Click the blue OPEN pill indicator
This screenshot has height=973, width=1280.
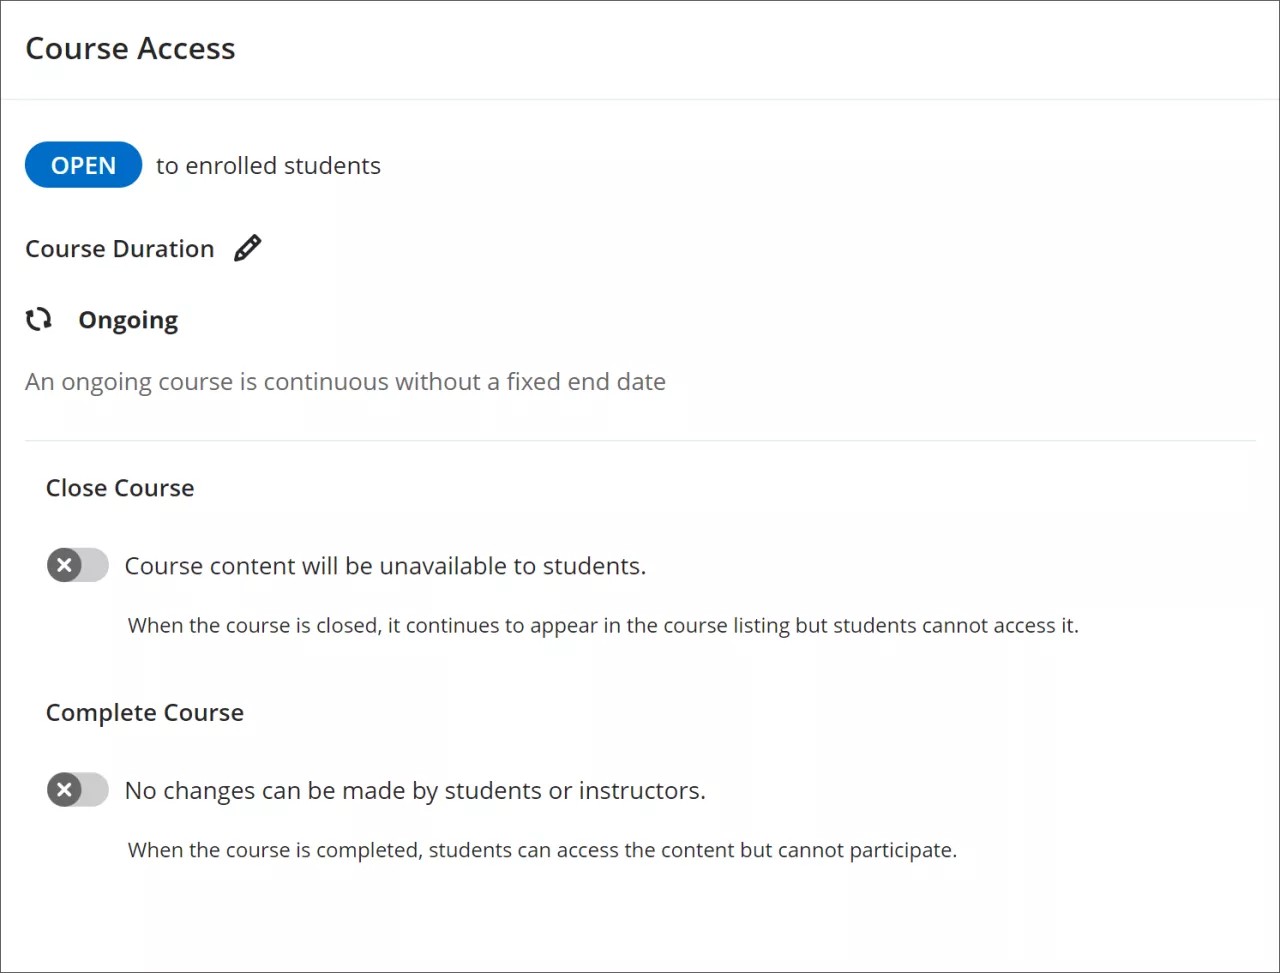click(83, 165)
